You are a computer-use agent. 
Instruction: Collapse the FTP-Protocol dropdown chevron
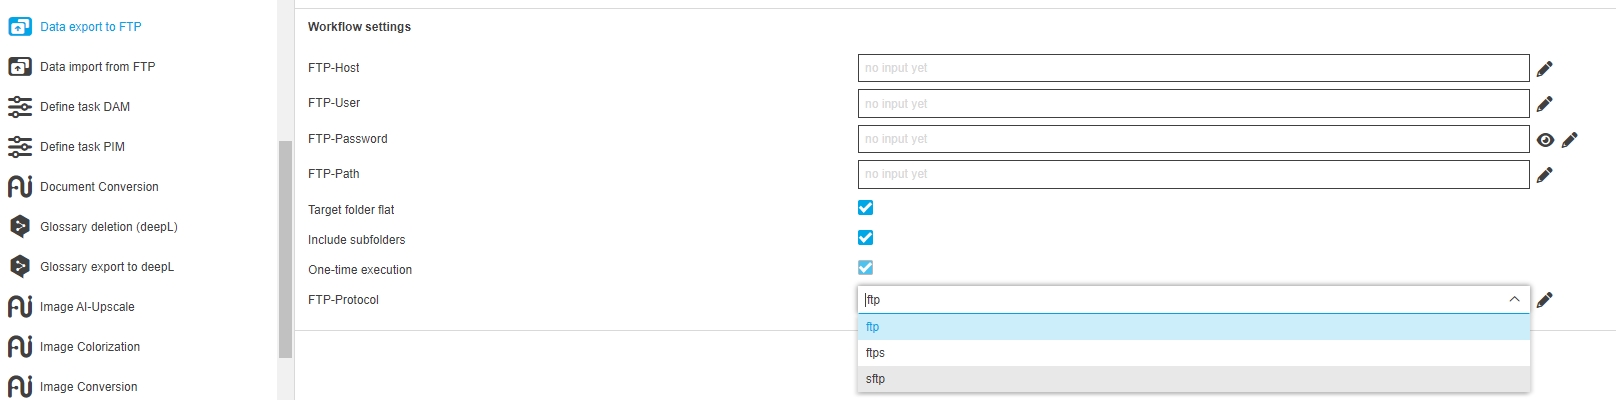pos(1514,299)
